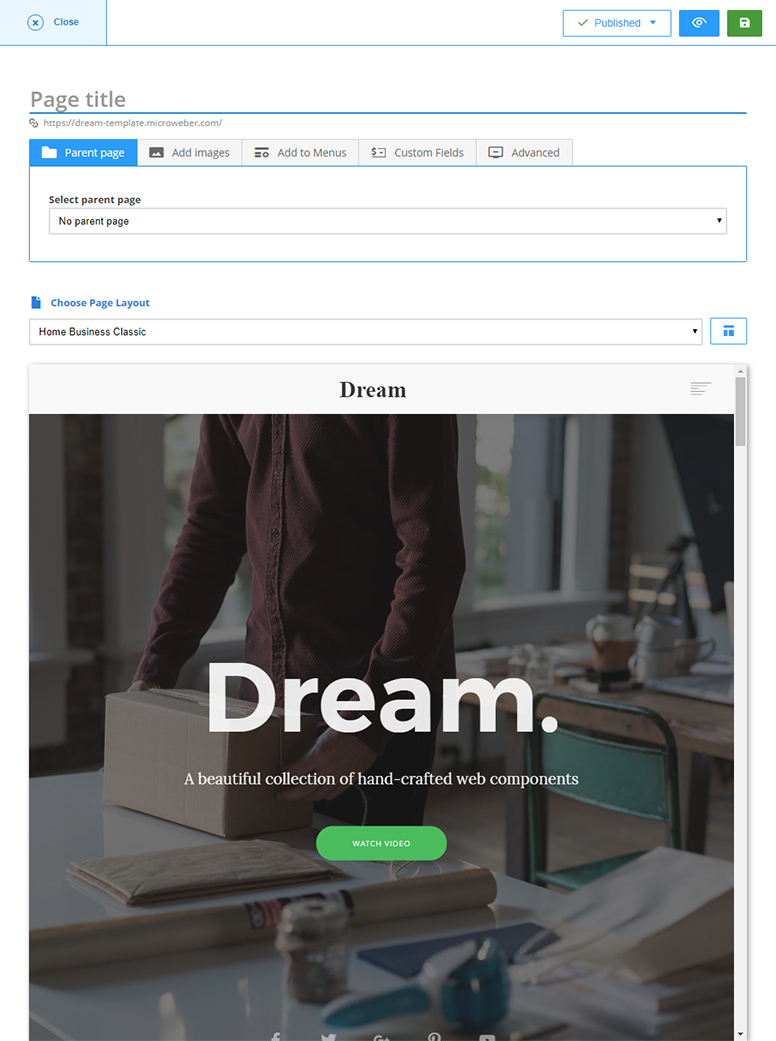
Task: Open the hamburger menu in preview header
Action: 700,388
